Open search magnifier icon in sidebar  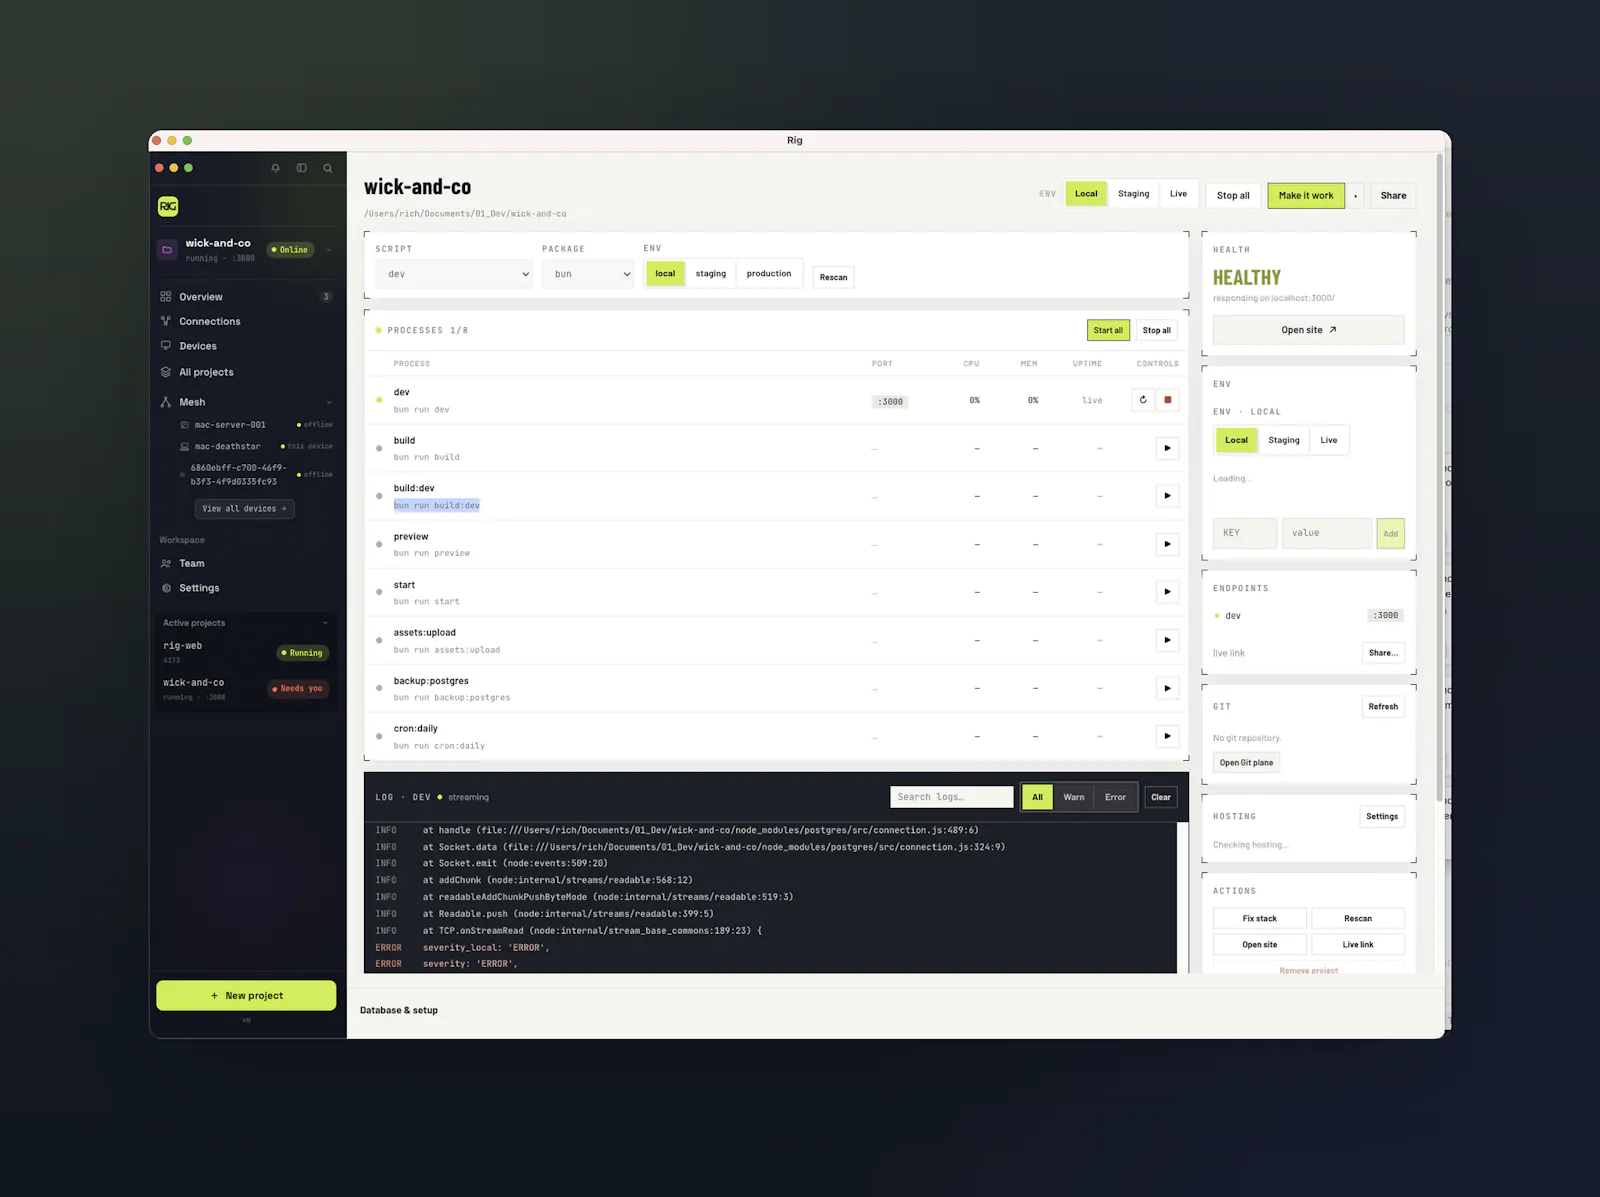[327, 168]
